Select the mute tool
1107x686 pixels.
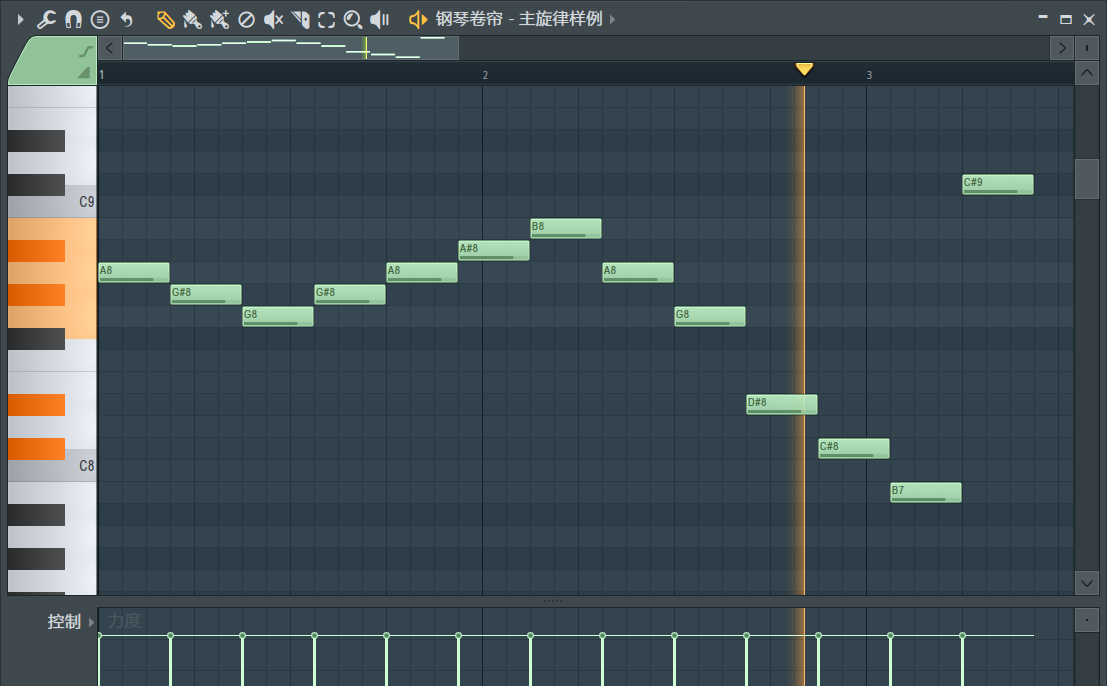[273, 20]
